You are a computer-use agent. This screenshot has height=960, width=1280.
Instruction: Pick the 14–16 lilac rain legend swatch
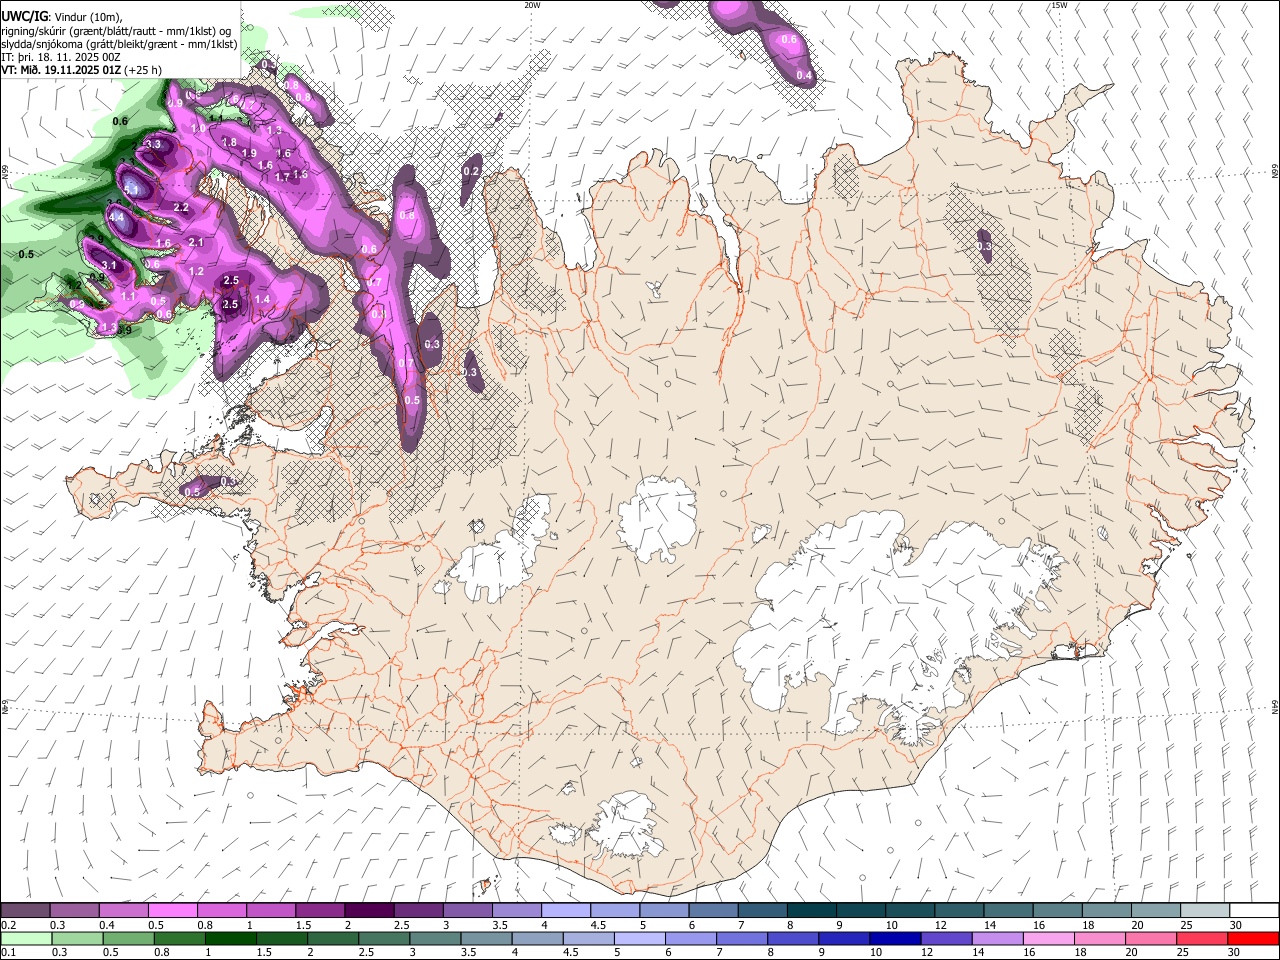996,938
